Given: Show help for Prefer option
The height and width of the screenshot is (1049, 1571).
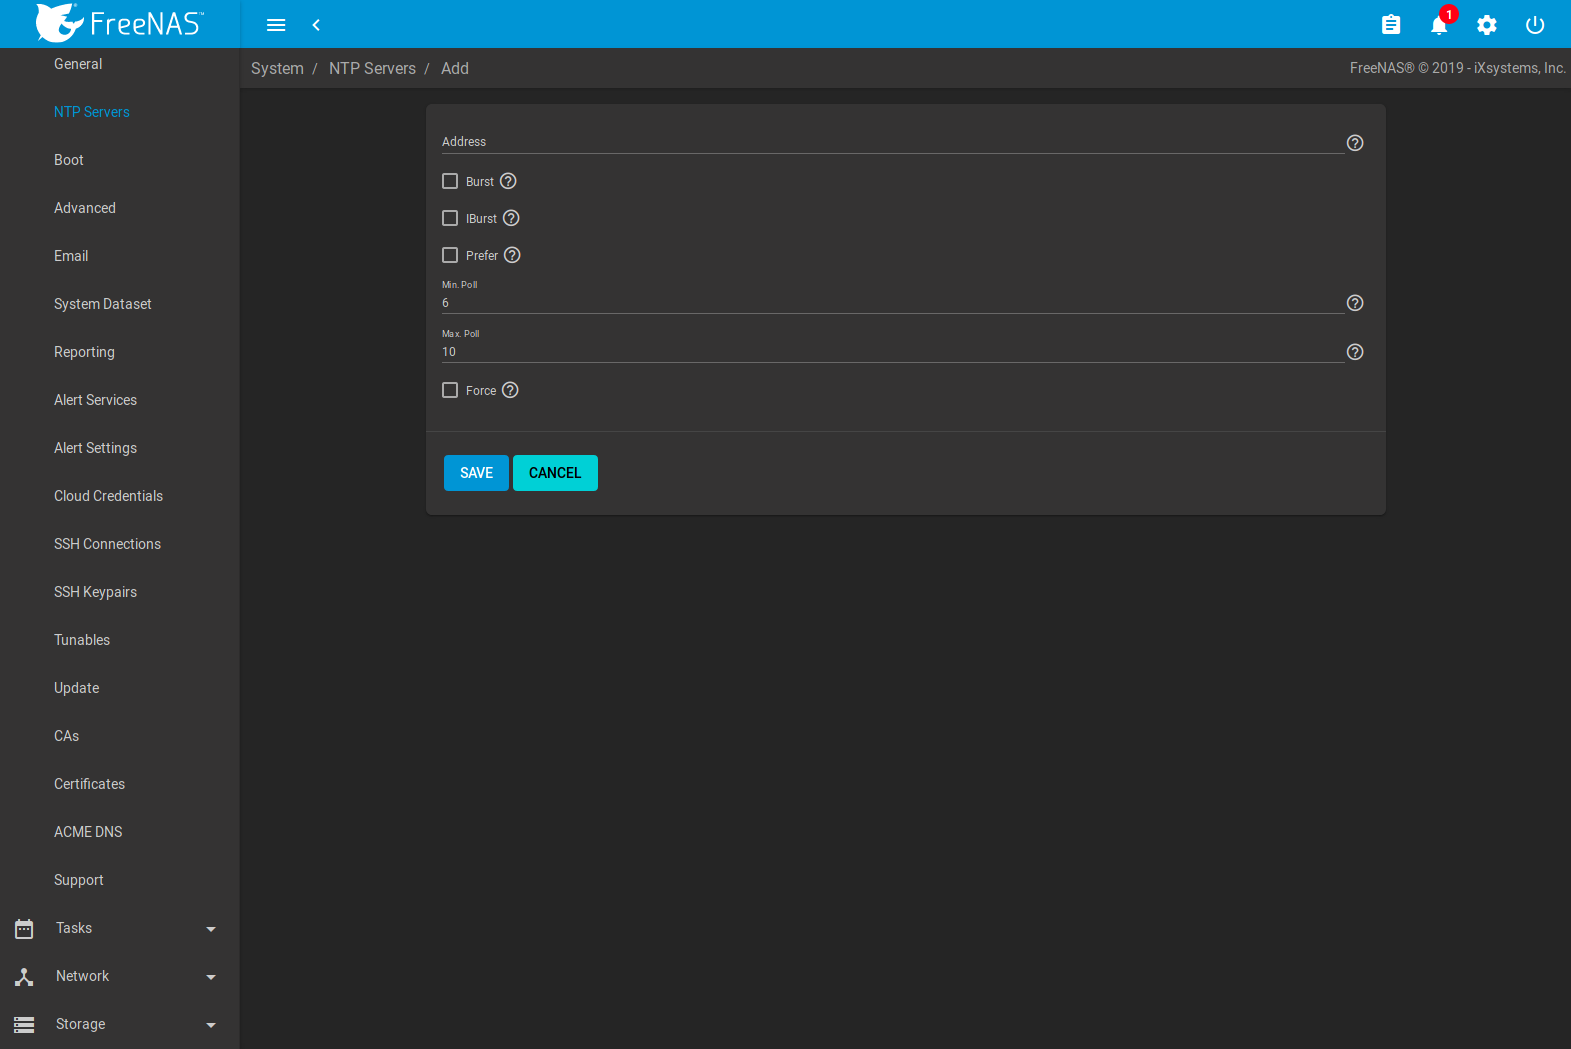Looking at the screenshot, I should (512, 255).
